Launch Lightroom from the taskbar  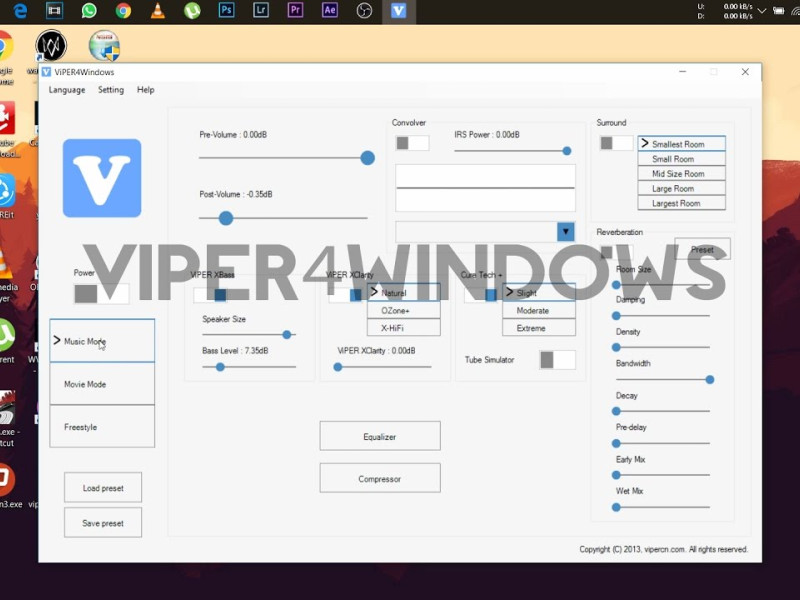pos(261,10)
